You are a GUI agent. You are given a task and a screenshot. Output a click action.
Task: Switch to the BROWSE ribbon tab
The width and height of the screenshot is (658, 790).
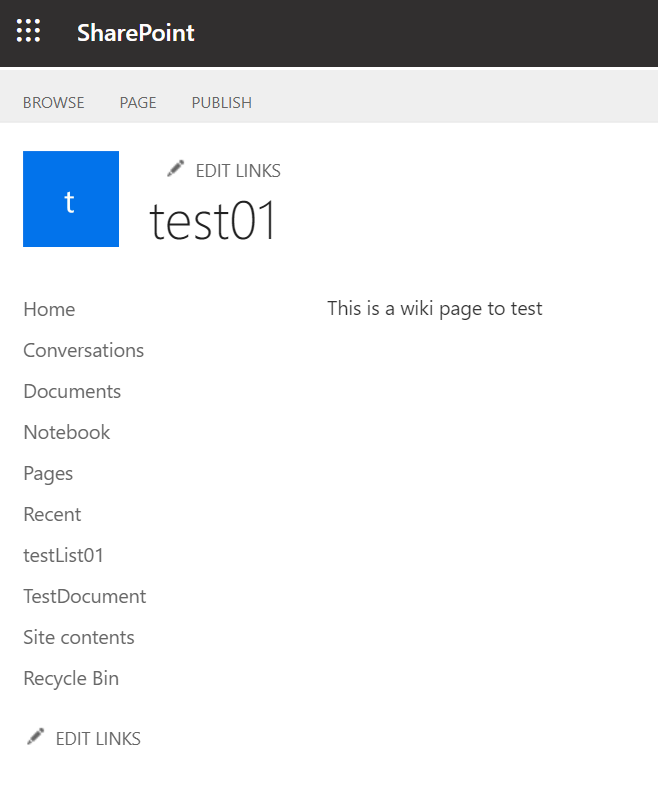(x=53, y=102)
